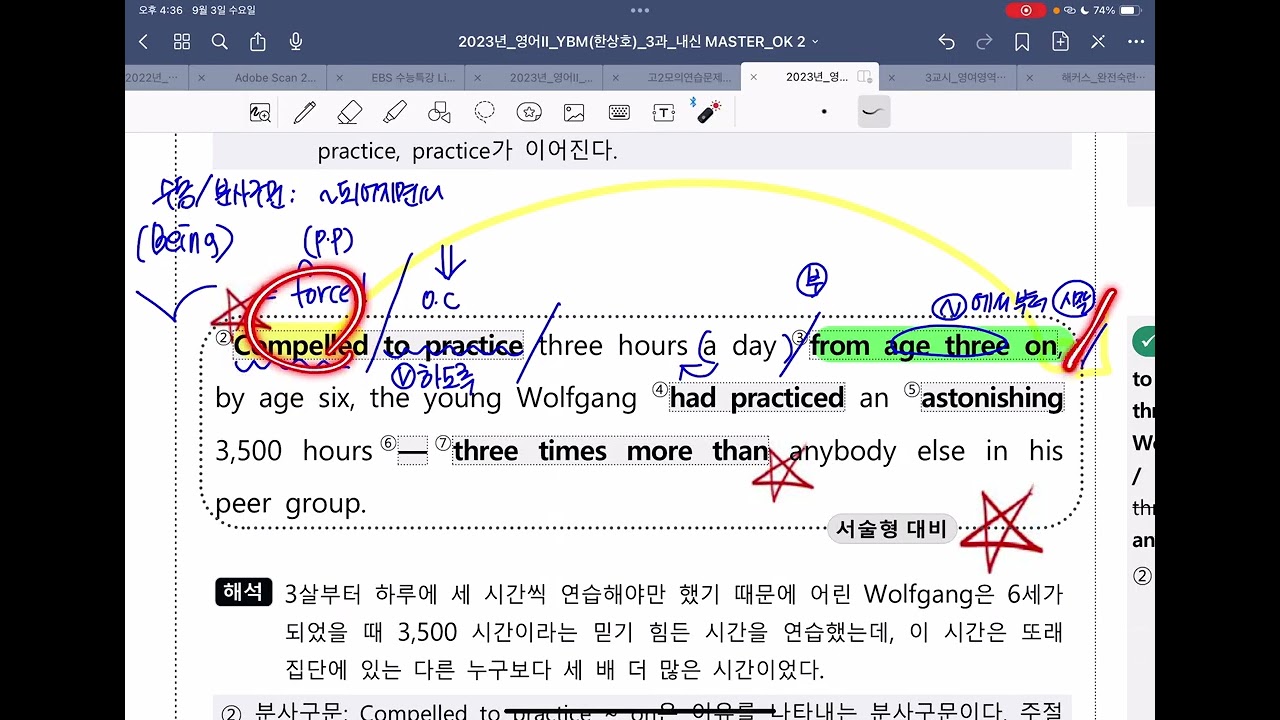Tap the red screen recording indicator
Viewport: 1280px width, 720px height.
click(x=1025, y=10)
